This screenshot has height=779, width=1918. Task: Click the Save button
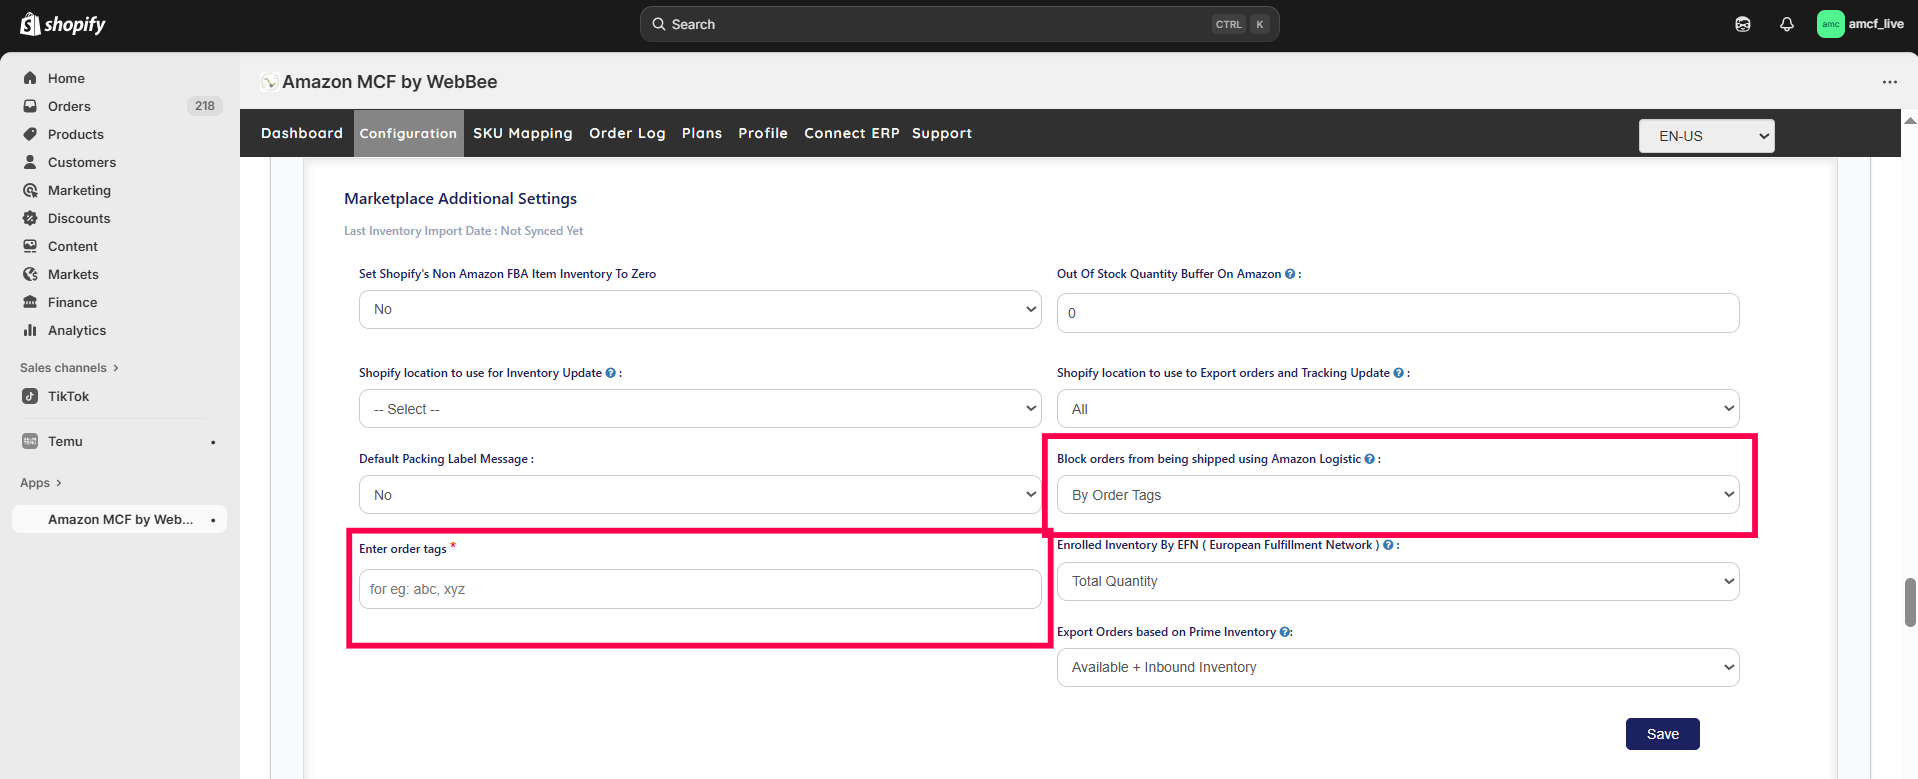[x=1662, y=734]
